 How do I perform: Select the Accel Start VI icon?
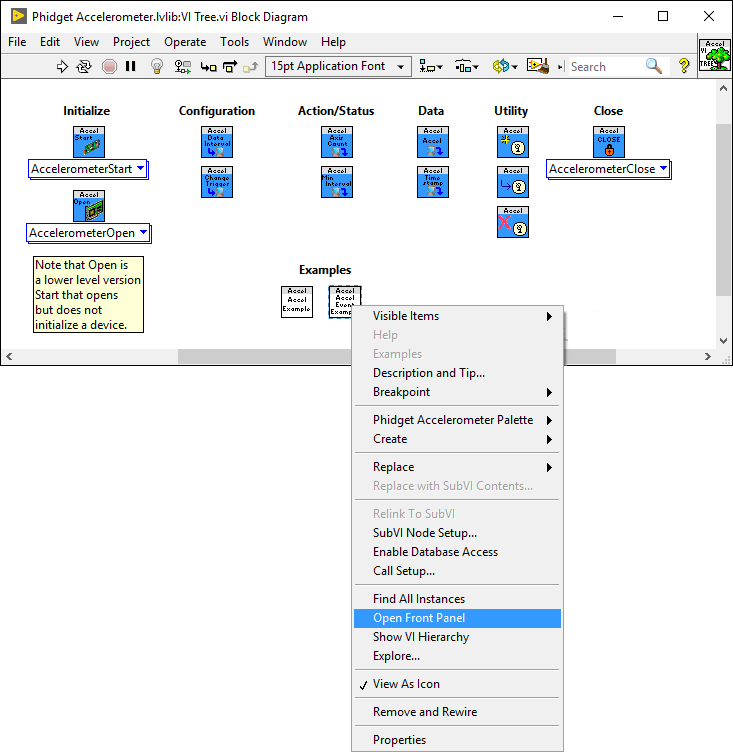tap(89, 142)
